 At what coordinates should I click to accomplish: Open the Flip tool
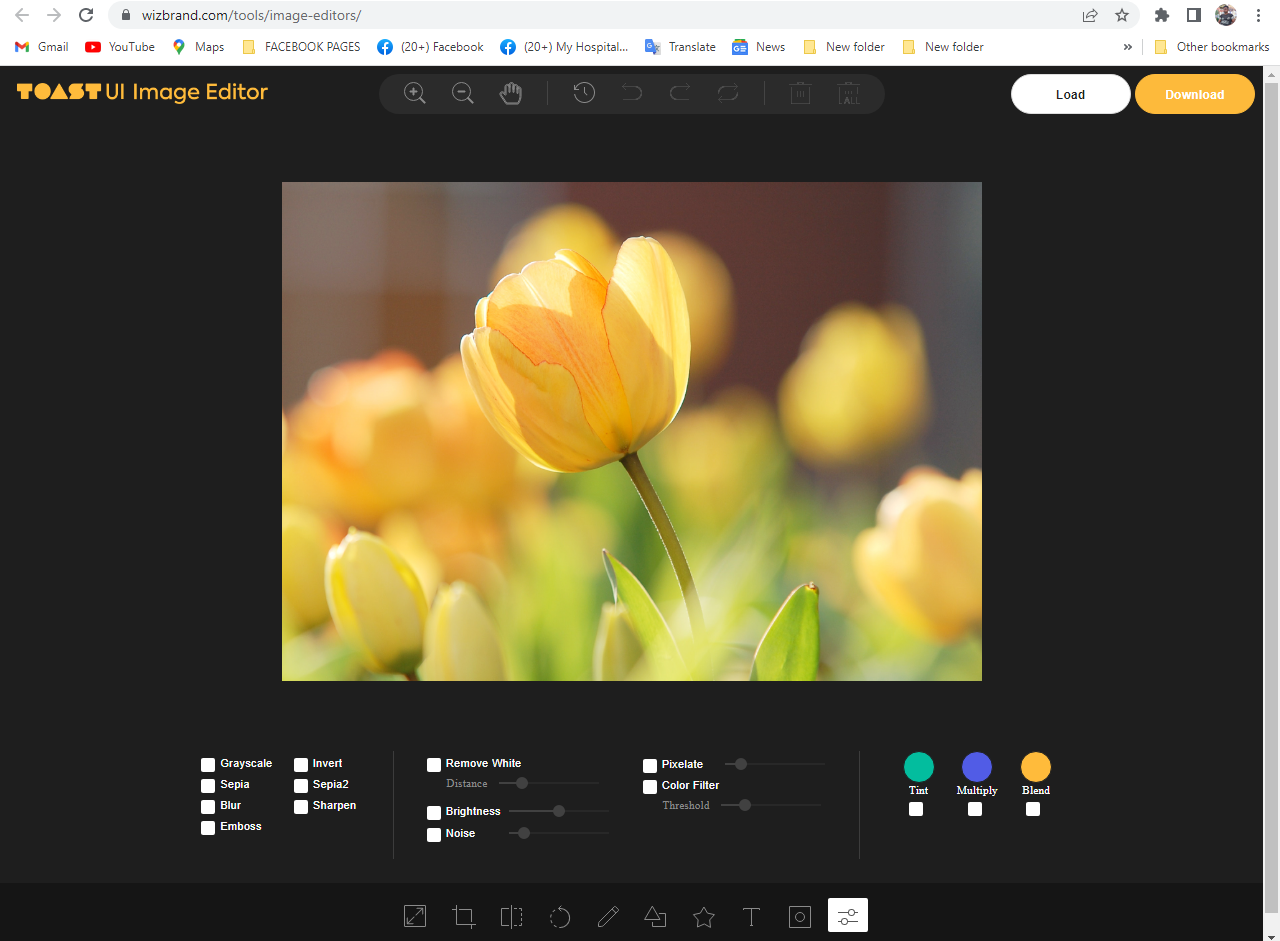point(511,915)
